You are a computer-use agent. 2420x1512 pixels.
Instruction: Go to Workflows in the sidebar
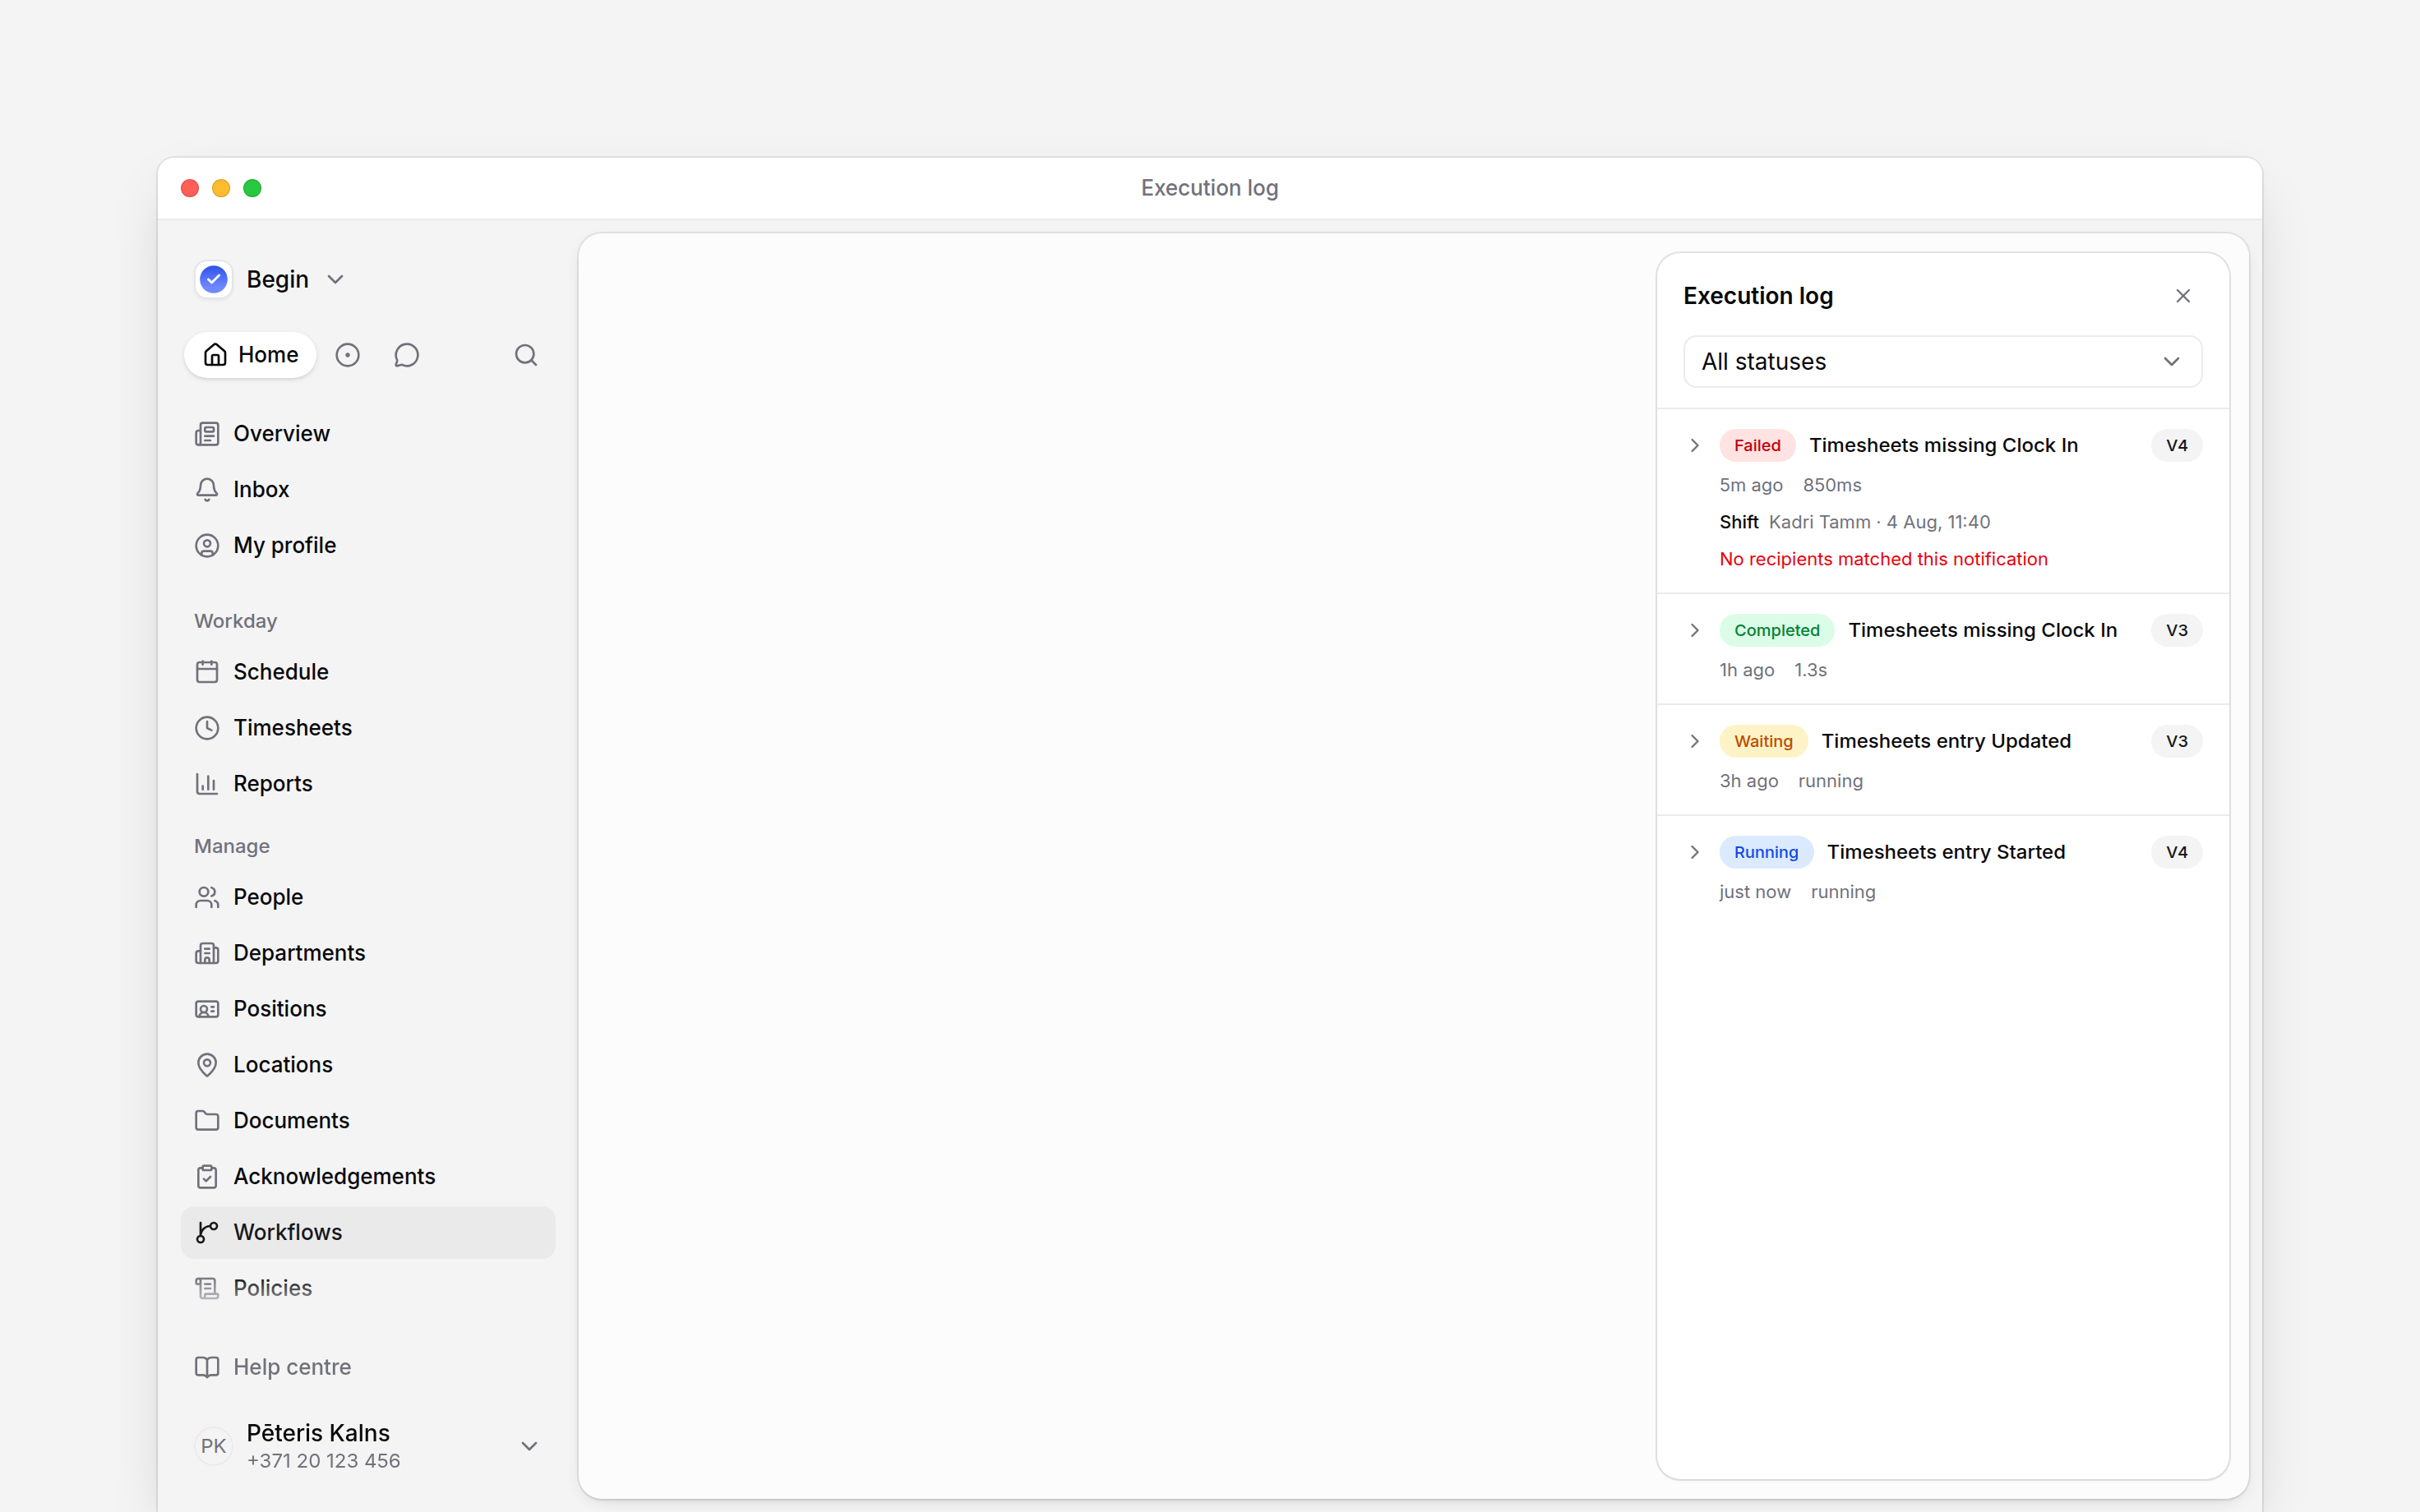pyautogui.click(x=368, y=1233)
